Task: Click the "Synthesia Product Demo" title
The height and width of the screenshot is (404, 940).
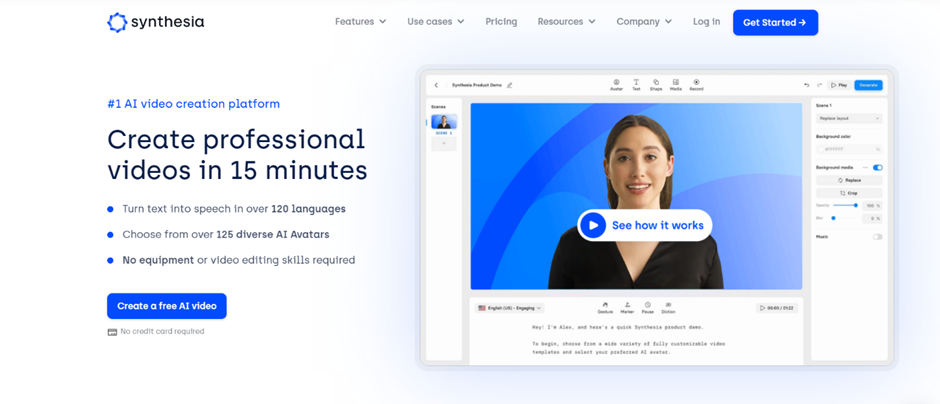Action: [x=477, y=85]
